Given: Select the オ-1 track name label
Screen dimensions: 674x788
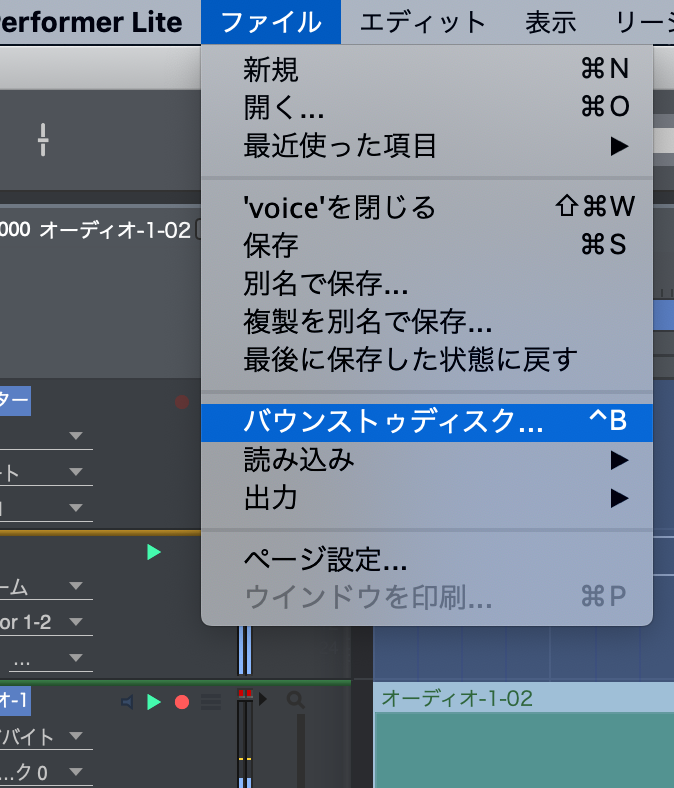Looking at the screenshot, I should coord(15,701).
